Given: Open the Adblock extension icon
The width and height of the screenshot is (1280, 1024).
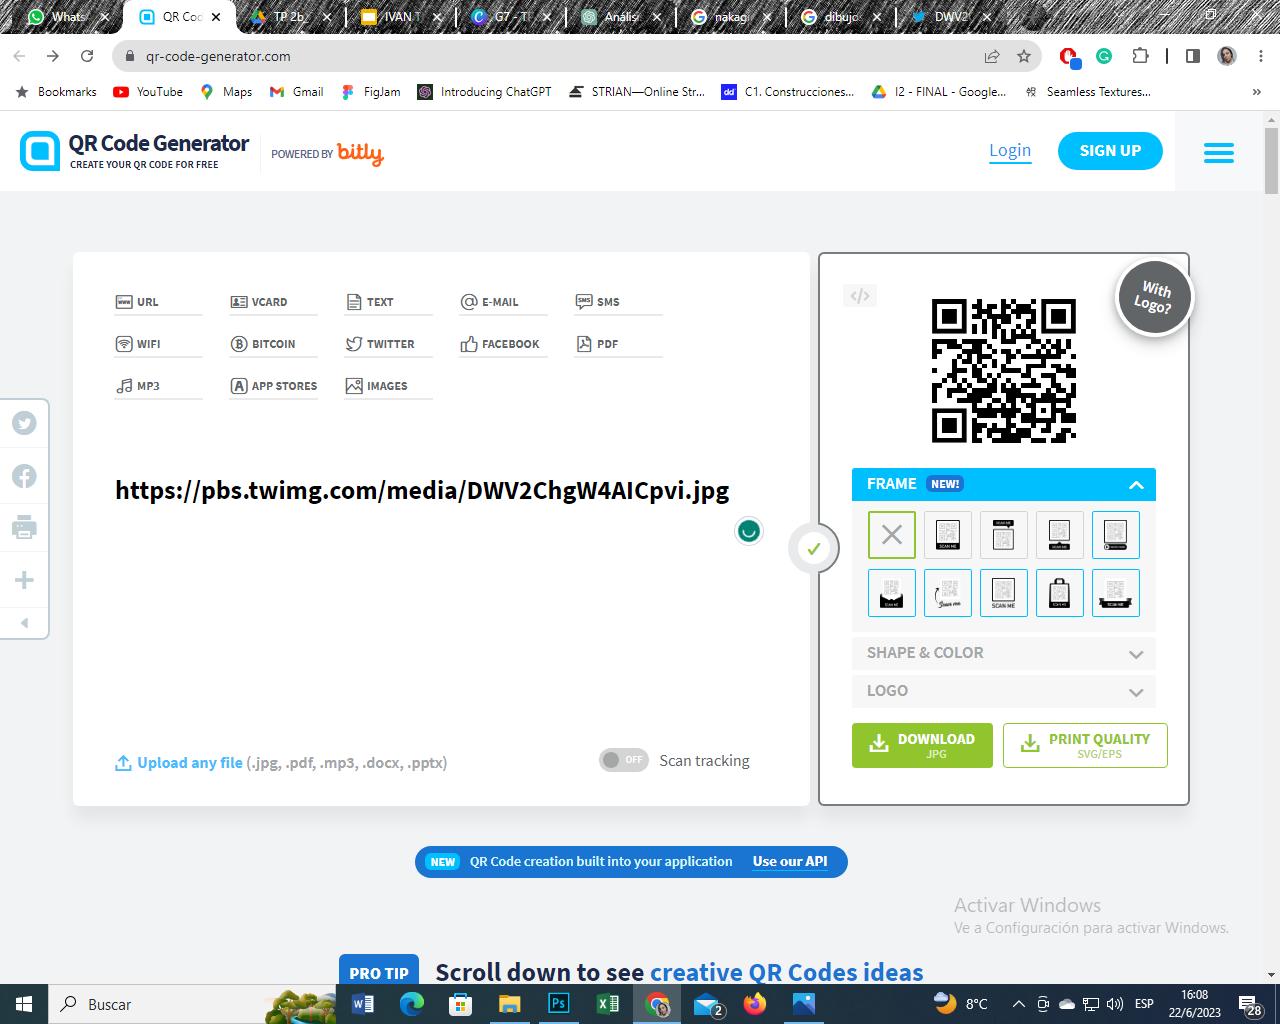Looking at the screenshot, I should pos(1070,57).
